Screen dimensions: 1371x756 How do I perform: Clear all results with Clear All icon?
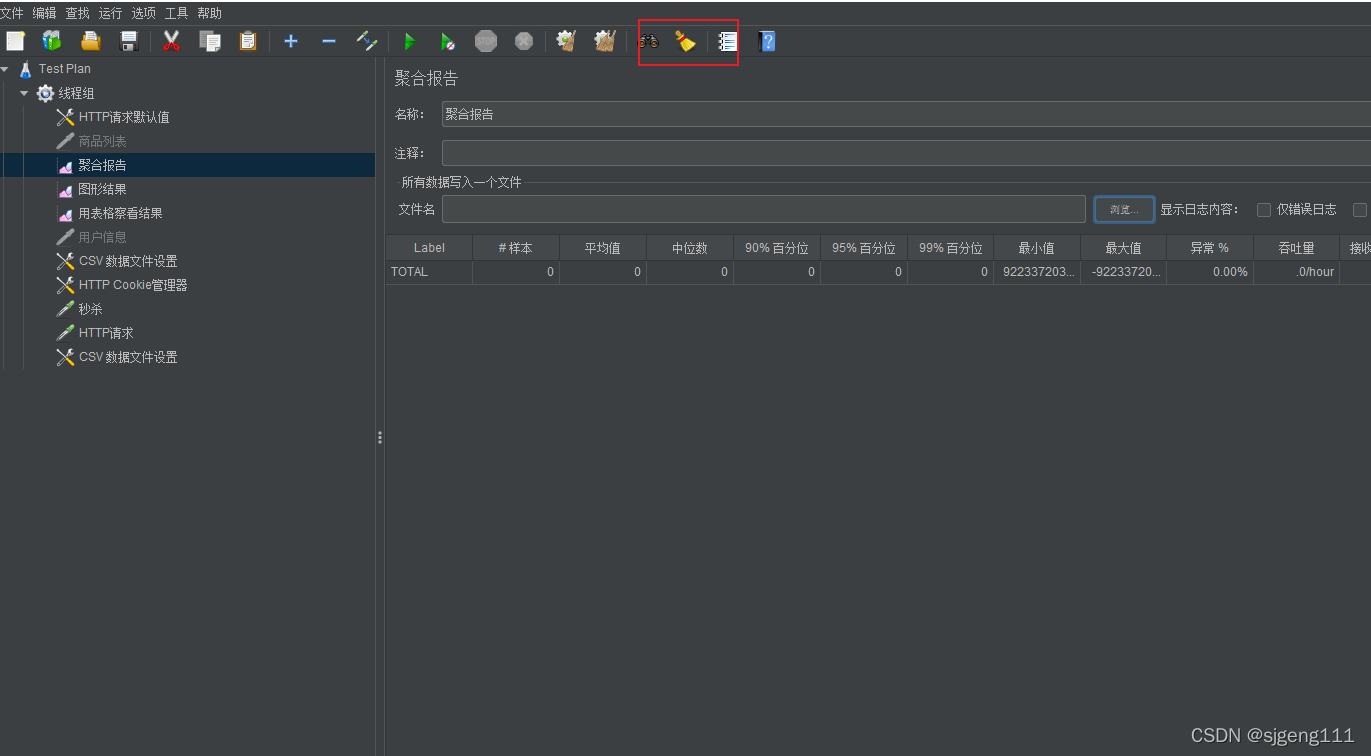[x=605, y=41]
